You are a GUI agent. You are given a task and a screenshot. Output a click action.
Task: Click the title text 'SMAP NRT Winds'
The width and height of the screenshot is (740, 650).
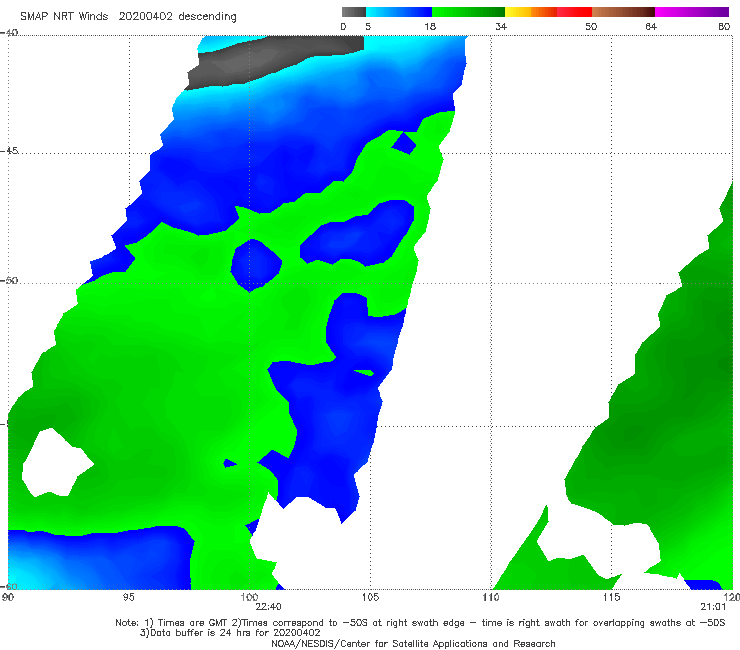click(64, 17)
